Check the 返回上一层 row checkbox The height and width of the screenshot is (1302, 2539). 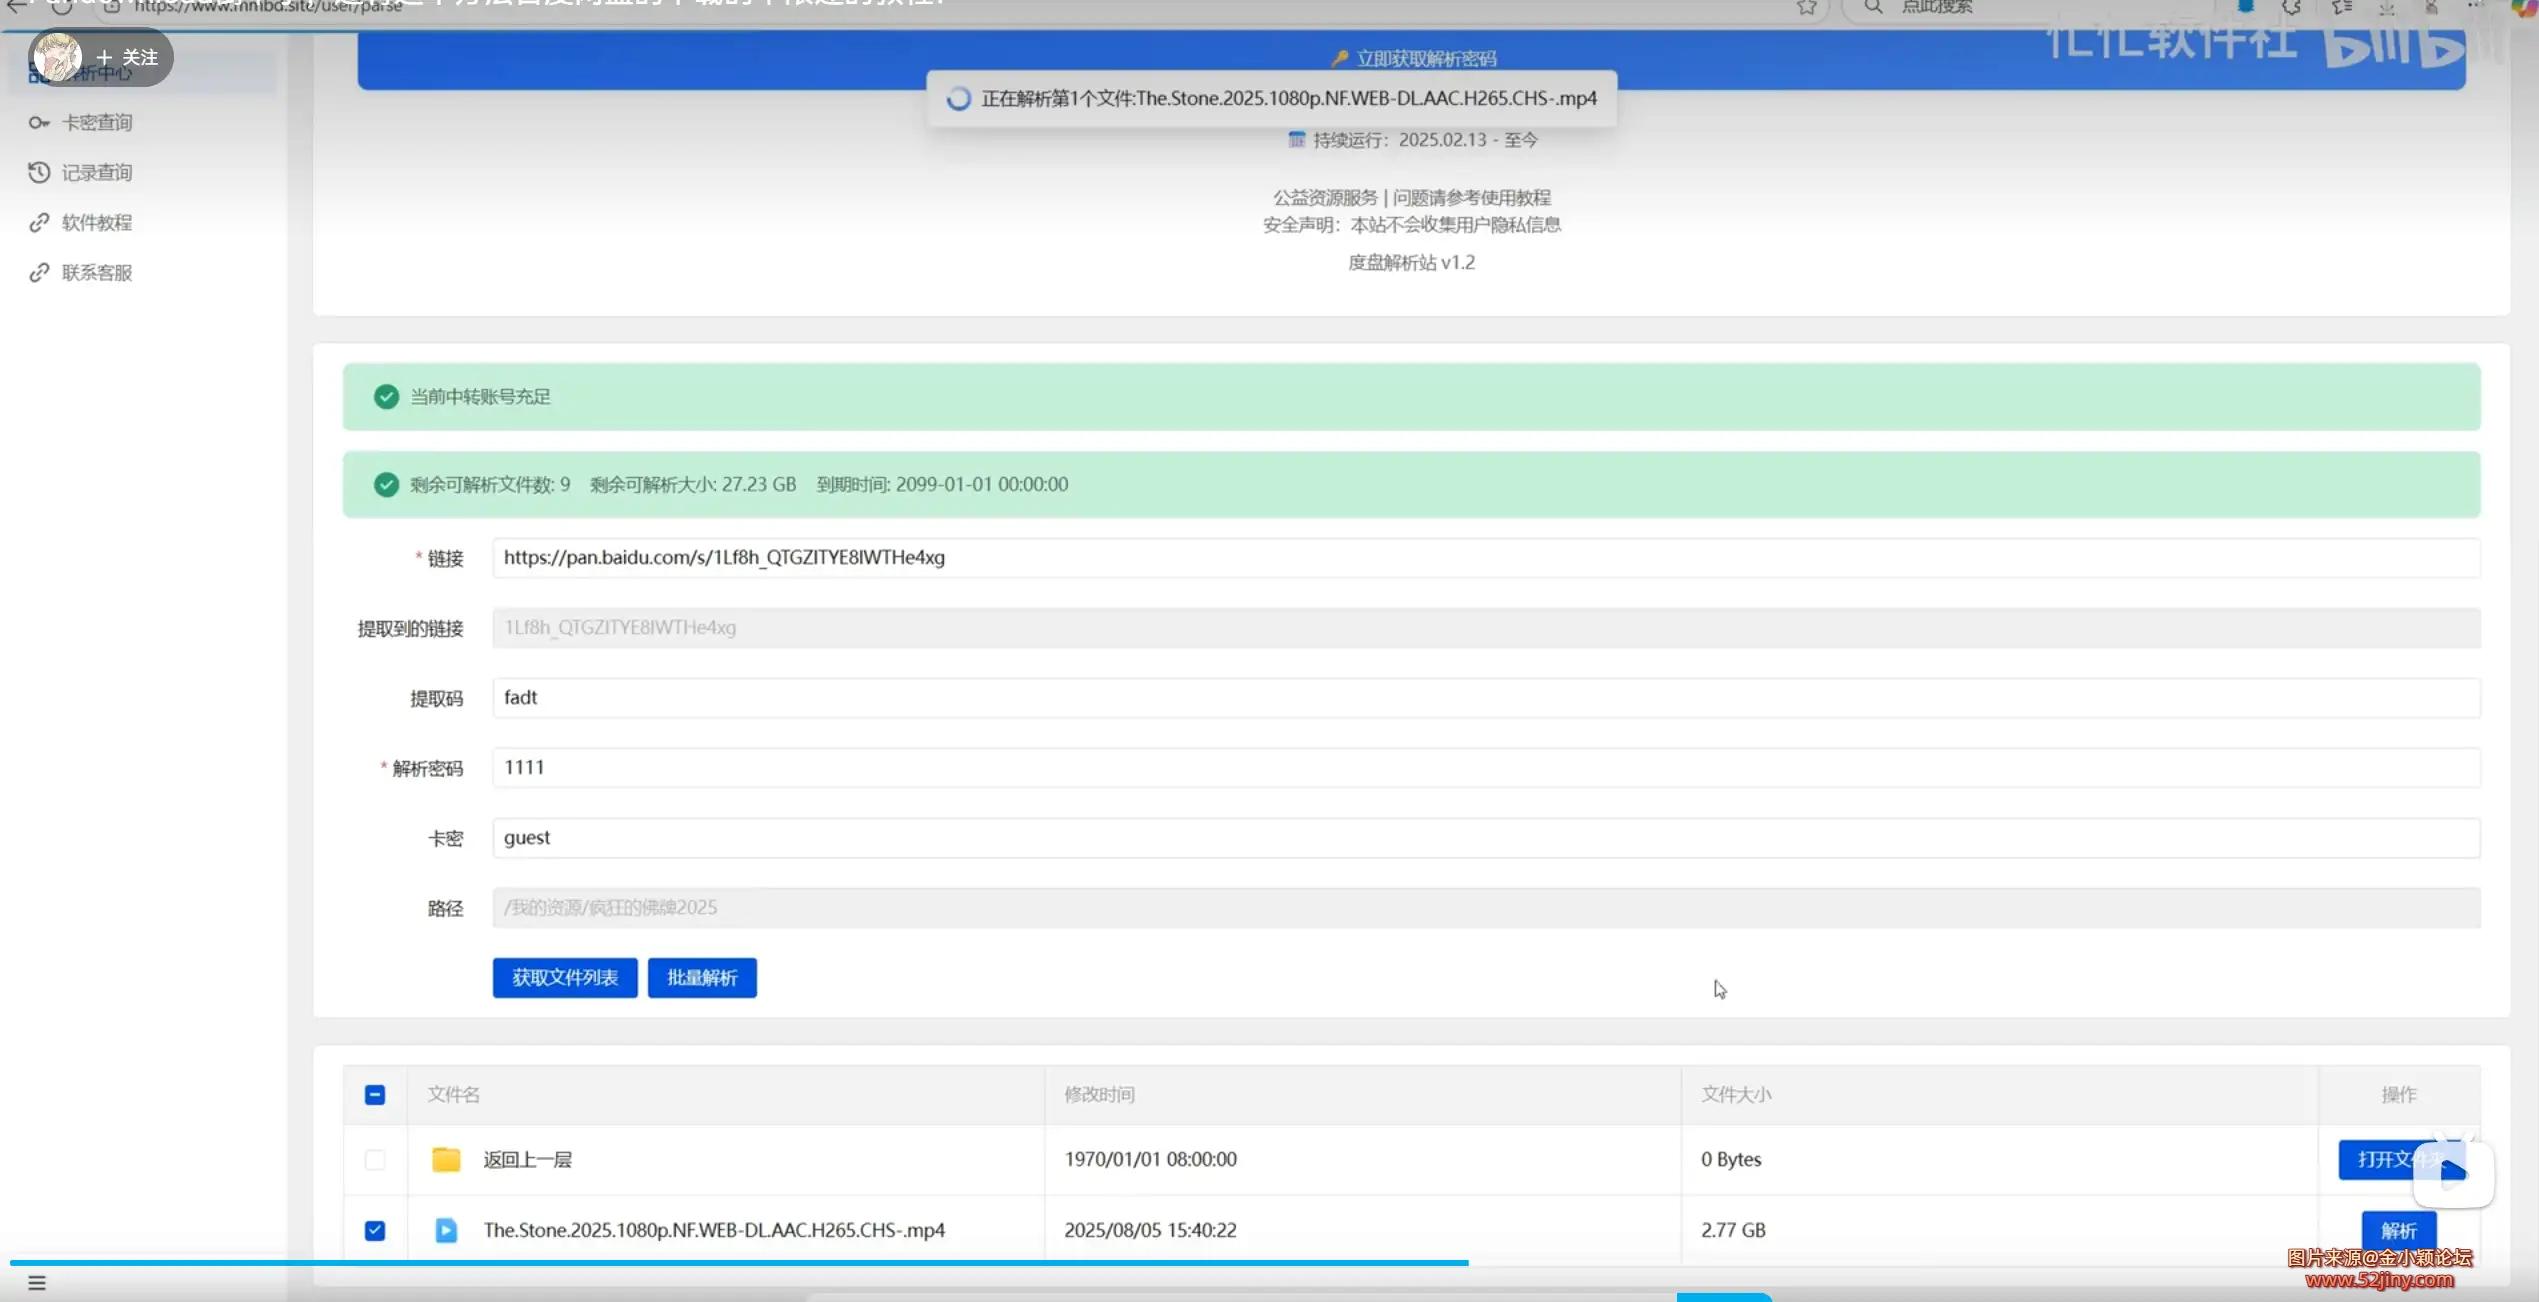coord(375,1160)
